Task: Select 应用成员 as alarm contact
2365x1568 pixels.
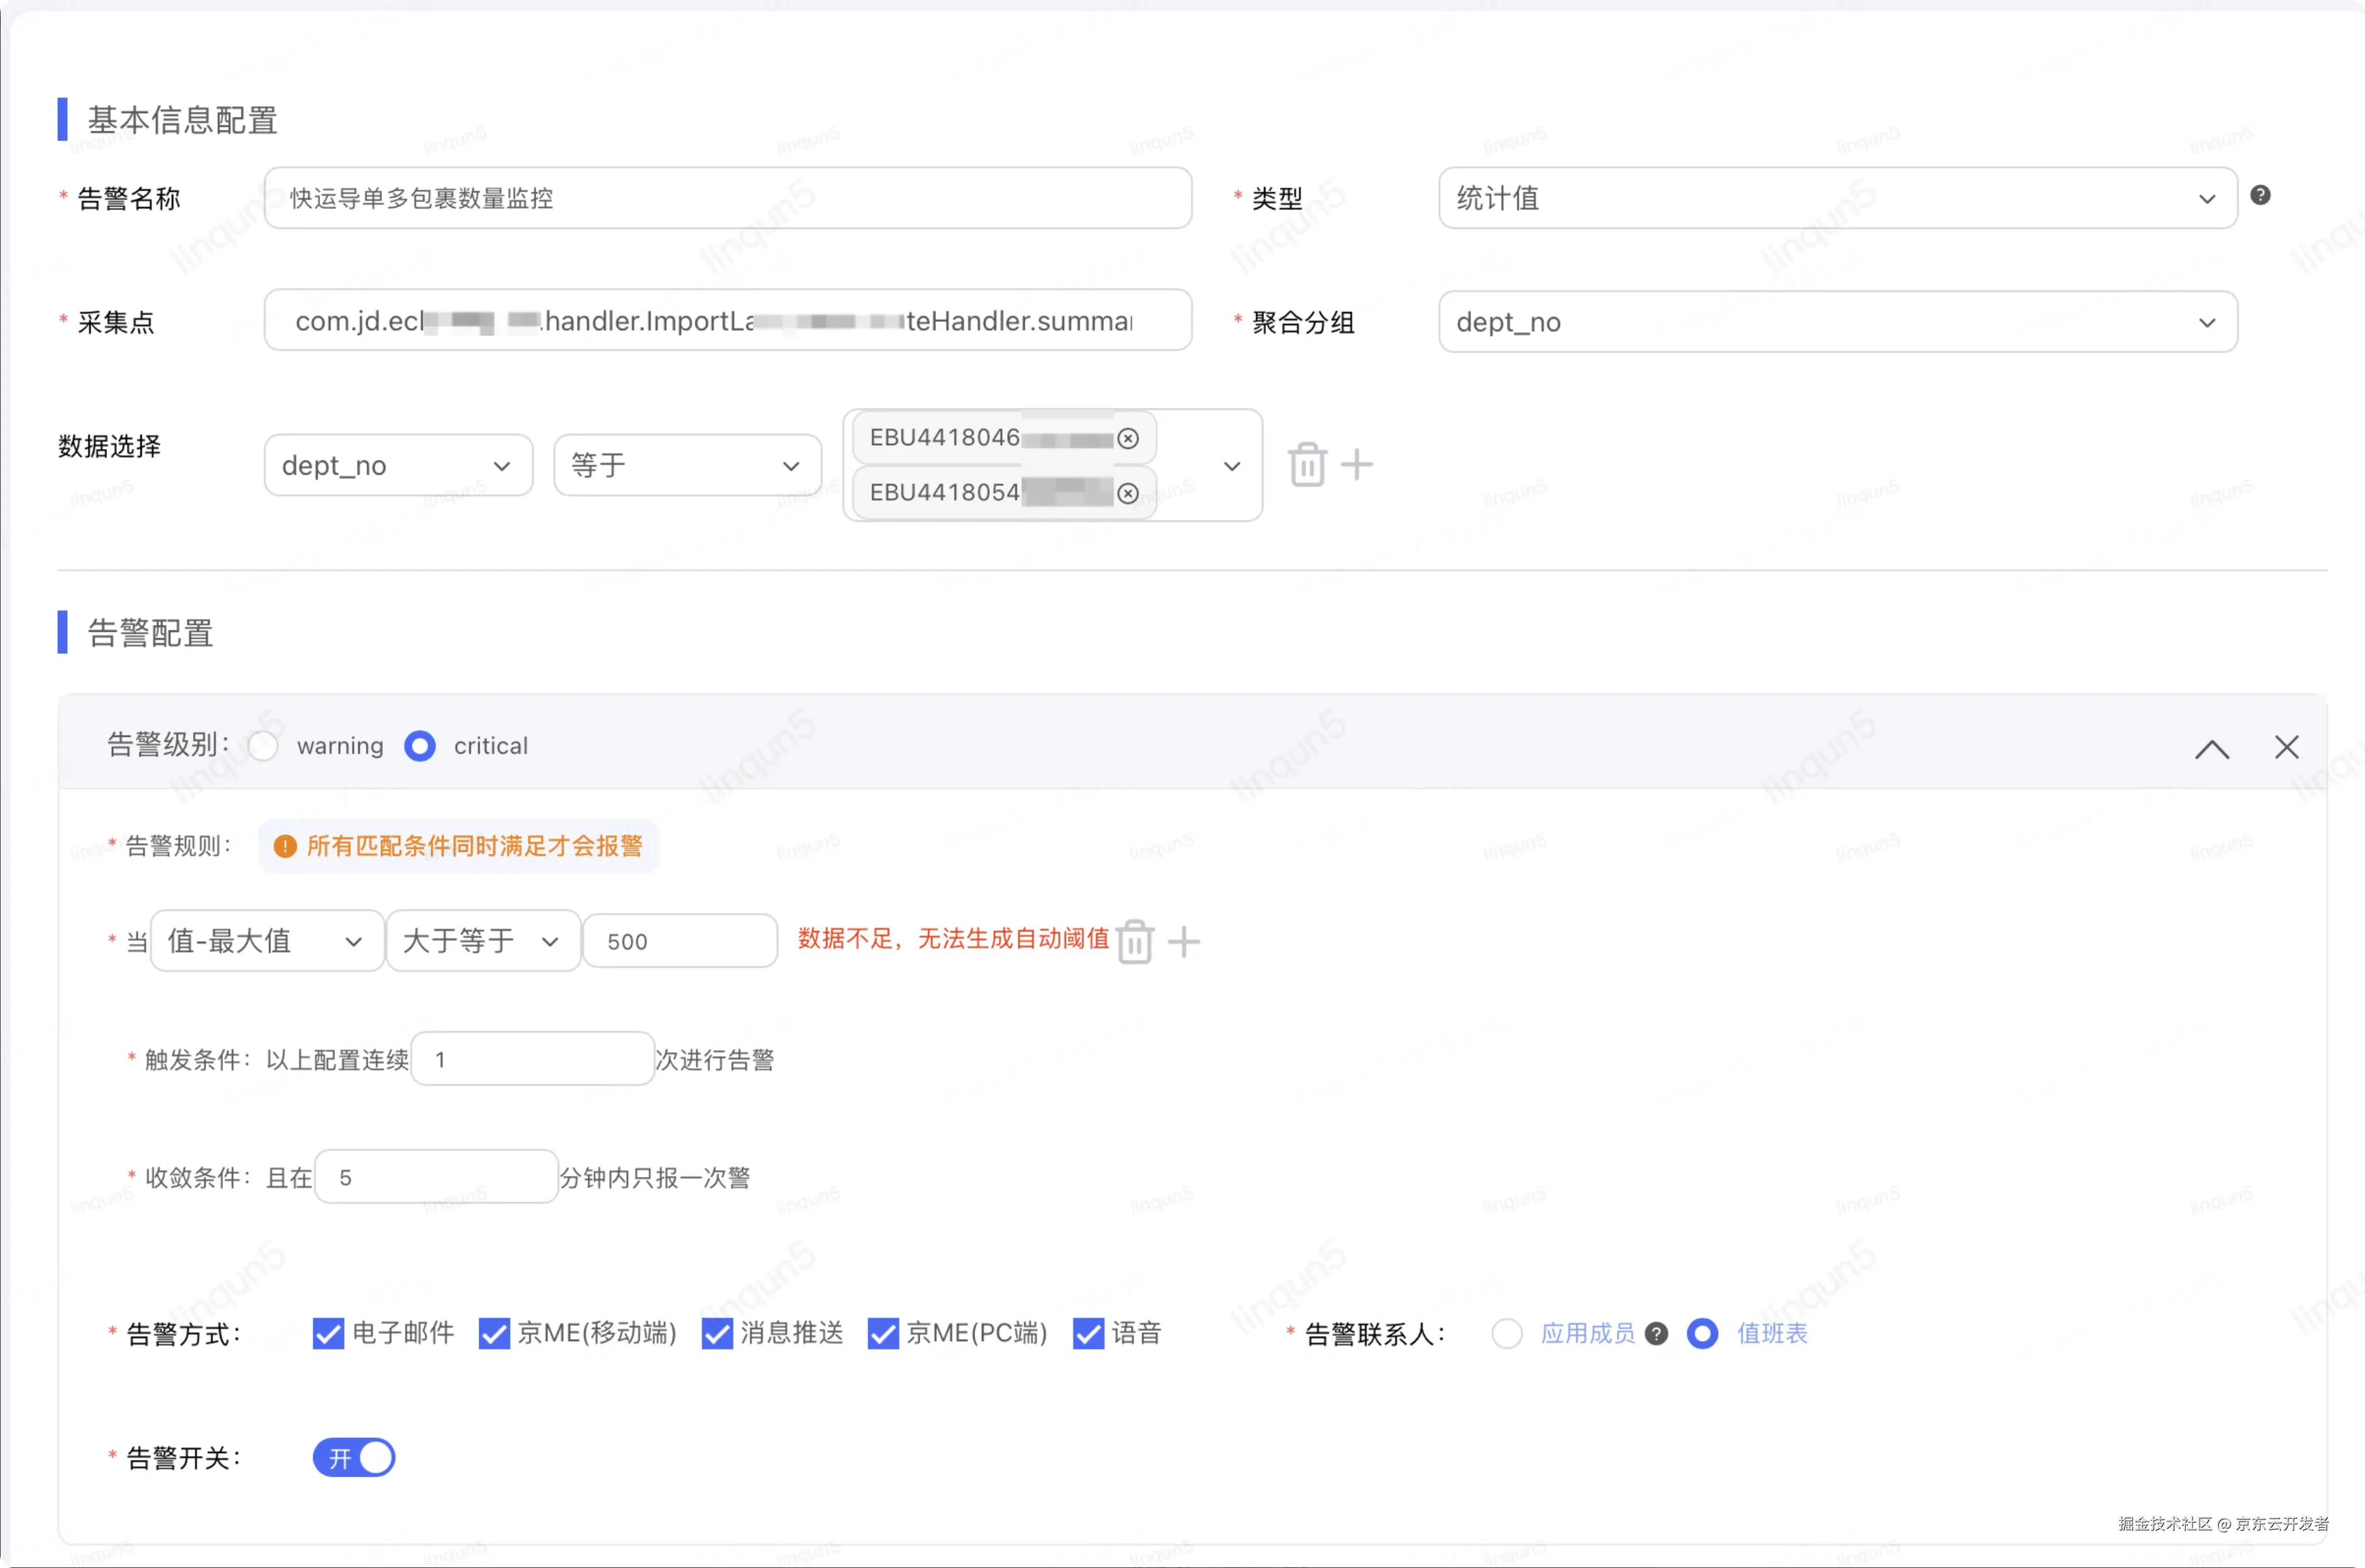Action: [x=1507, y=1334]
